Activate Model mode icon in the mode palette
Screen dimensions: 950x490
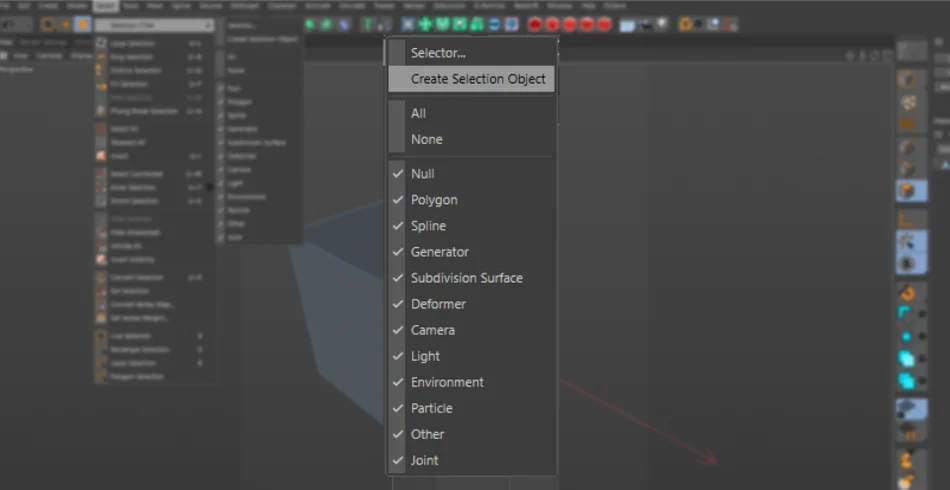907,79
